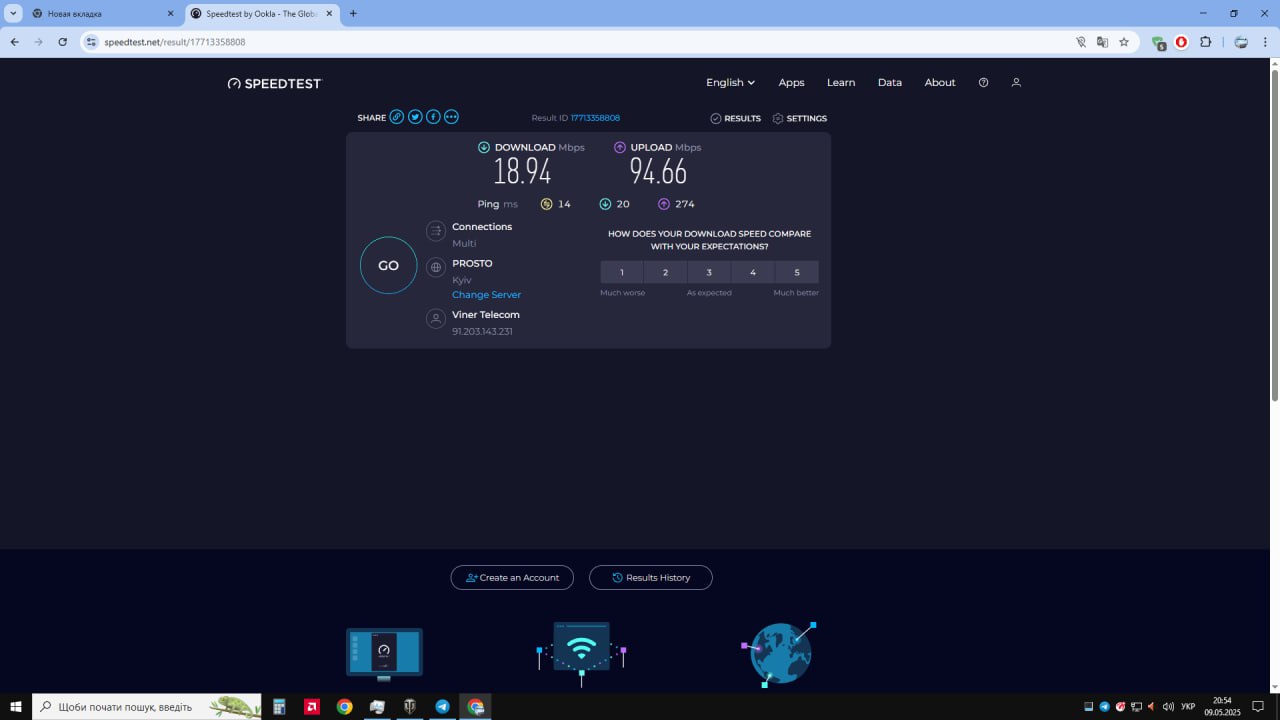
Task: Click the IP address 91.203.143.231
Action: pyautogui.click(x=482, y=331)
